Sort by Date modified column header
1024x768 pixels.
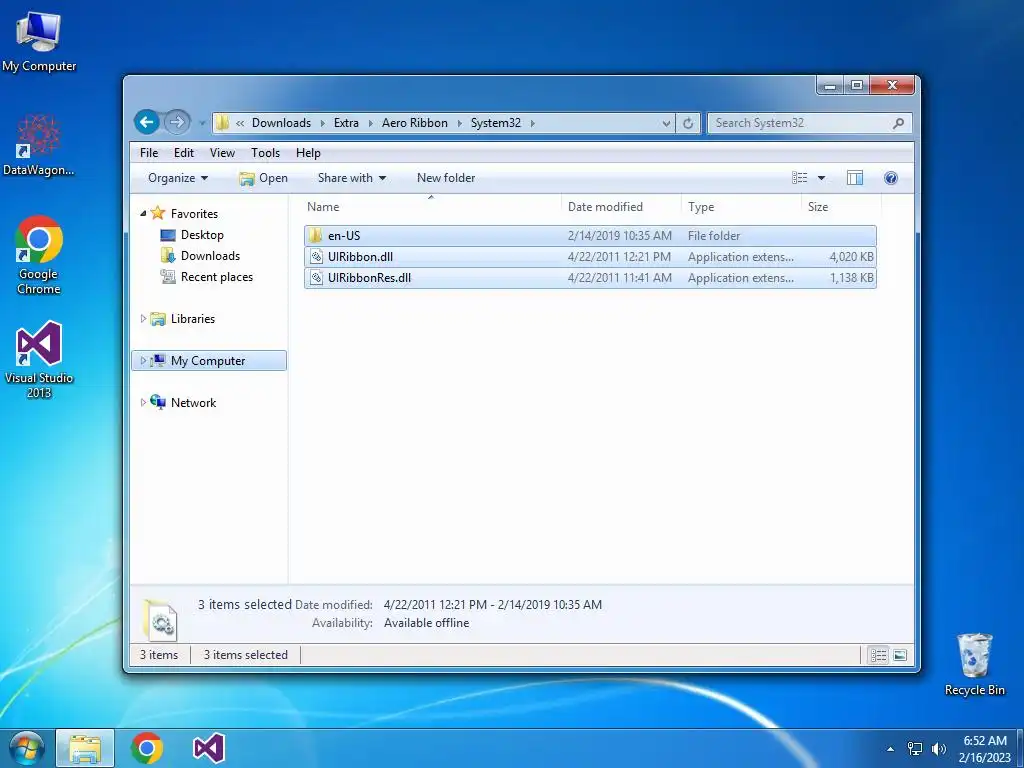621,206
